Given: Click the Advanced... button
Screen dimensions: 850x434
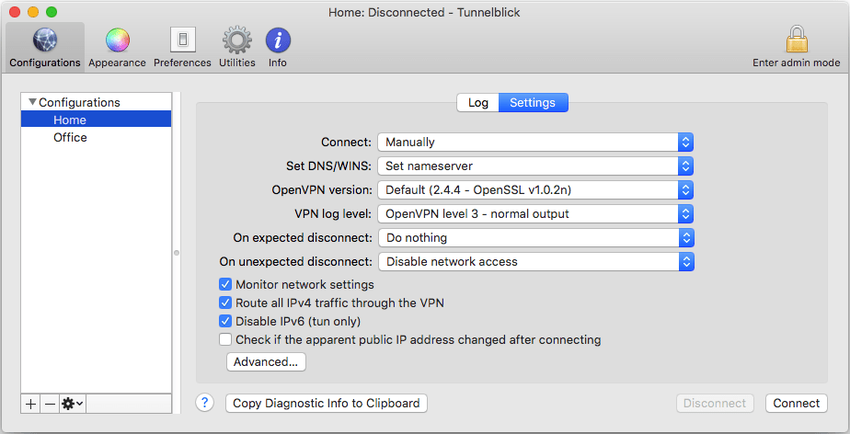Looking at the screenshot, I should [x=266, y=362].
